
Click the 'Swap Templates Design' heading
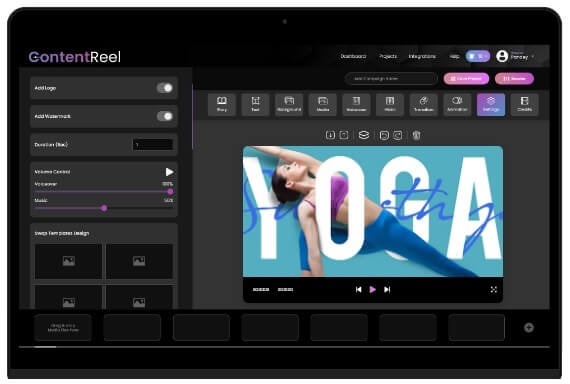pyautogui.click(x=62, y=233)
